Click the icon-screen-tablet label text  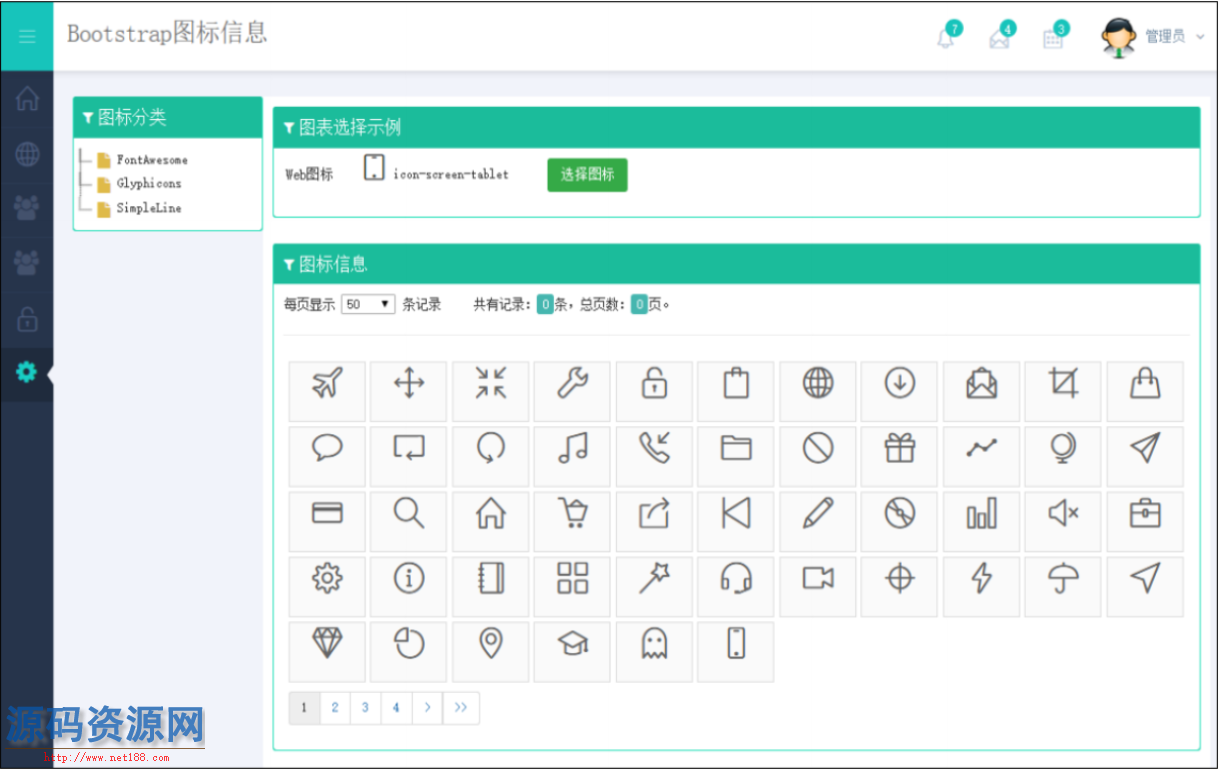coord(451,175)
